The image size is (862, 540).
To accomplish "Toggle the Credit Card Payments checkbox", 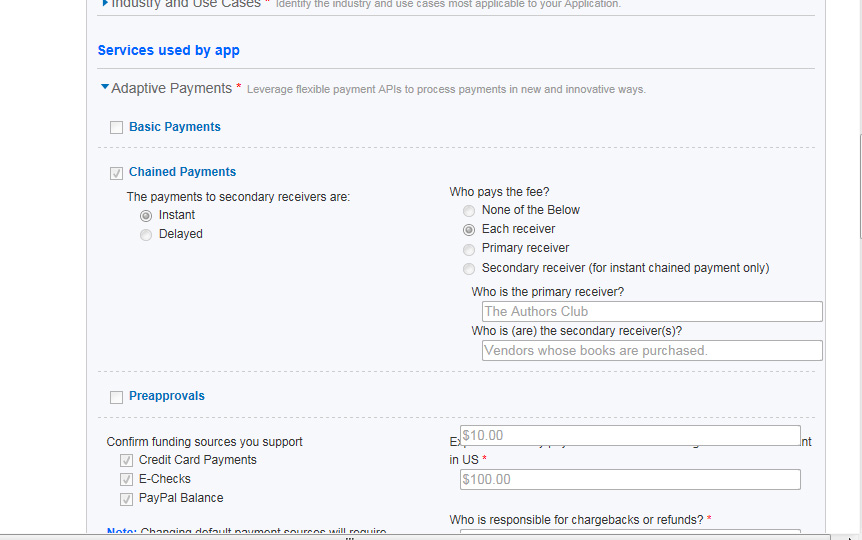I will pos(127,460).
